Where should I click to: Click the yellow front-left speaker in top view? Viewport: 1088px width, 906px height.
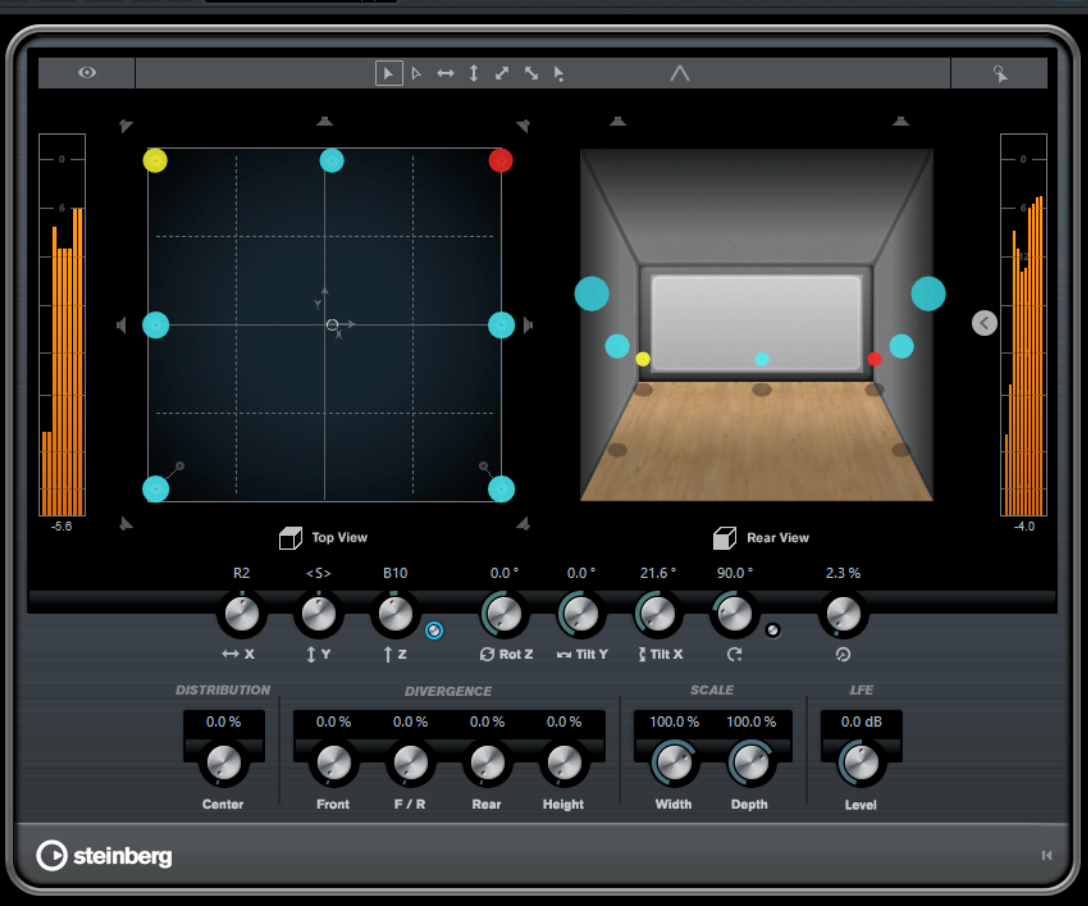click(155, 160)
